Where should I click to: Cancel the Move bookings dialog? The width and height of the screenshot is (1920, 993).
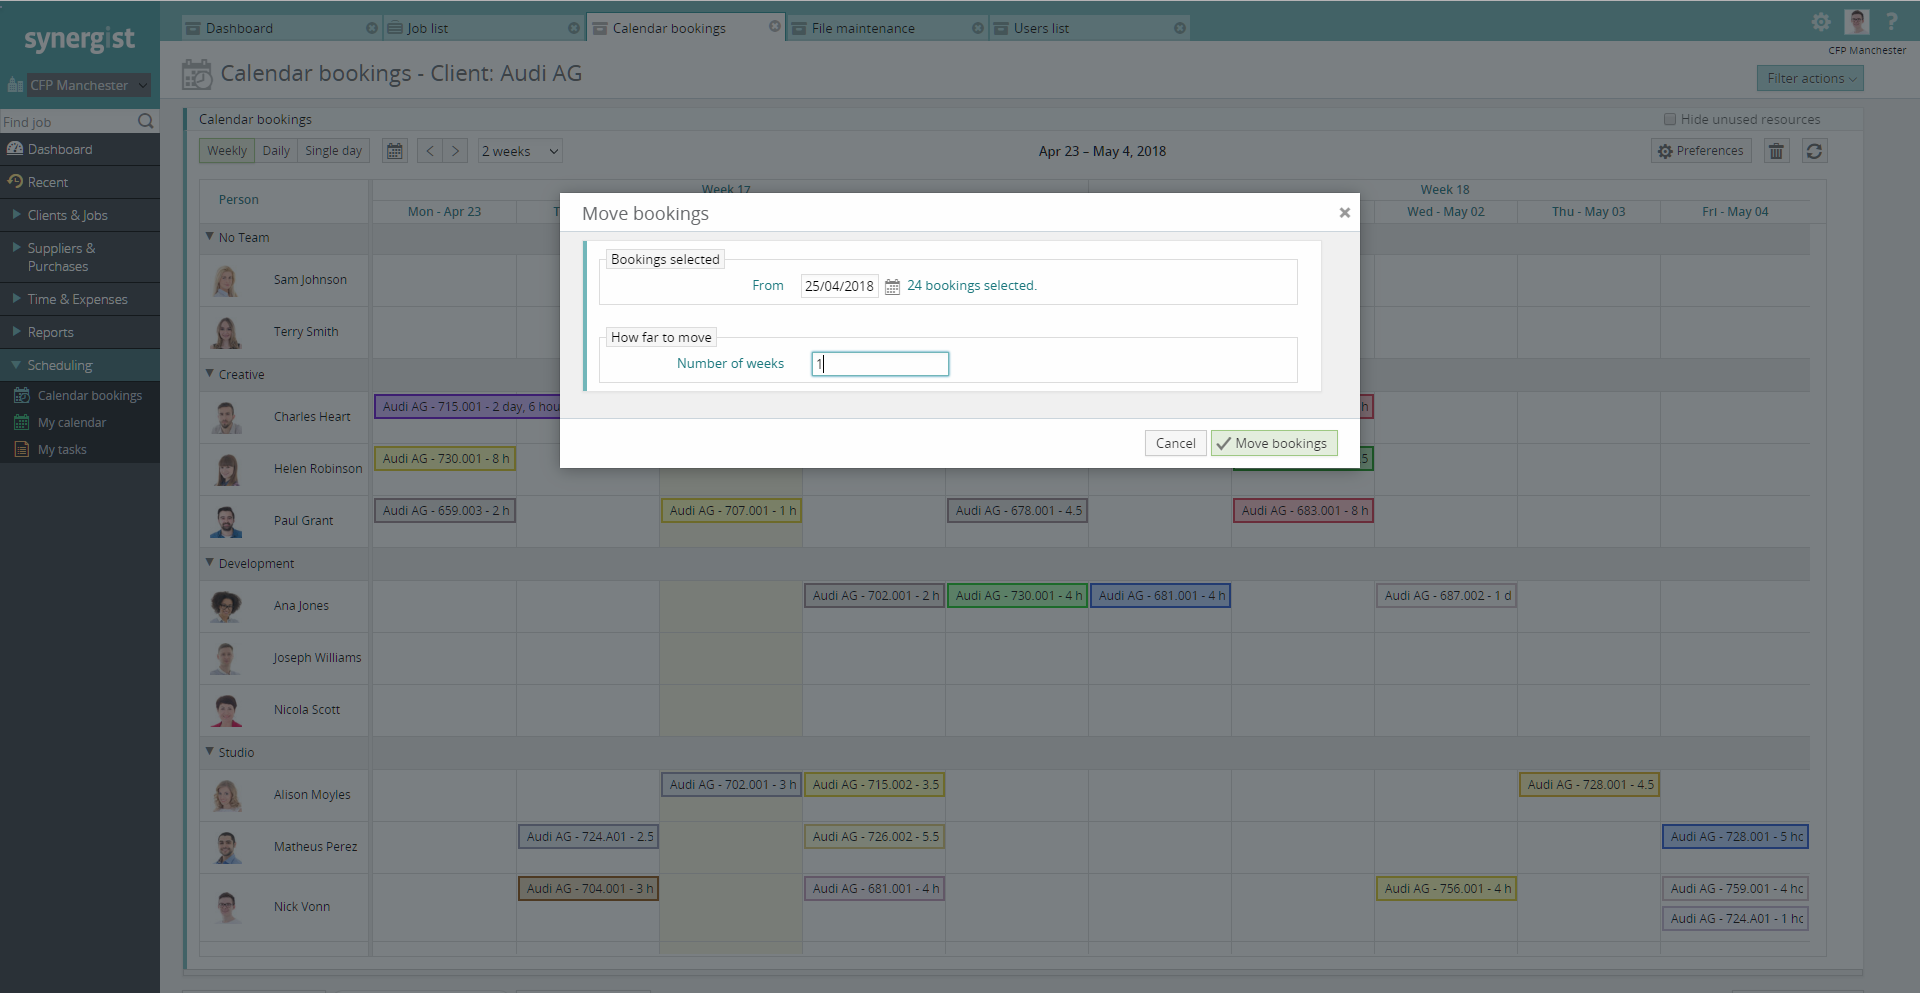[1175, 443]
